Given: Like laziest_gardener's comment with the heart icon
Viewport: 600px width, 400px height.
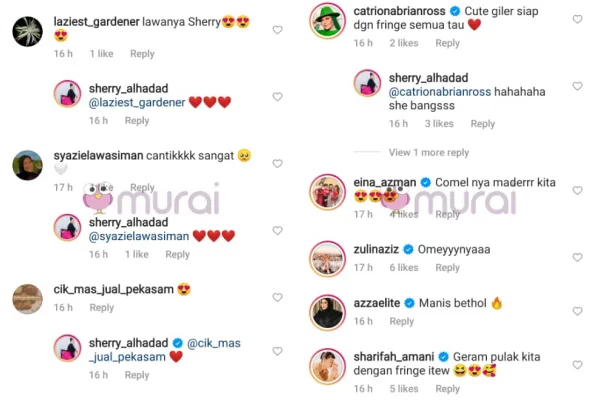Looking at the screenshot, I should (277, 29).
